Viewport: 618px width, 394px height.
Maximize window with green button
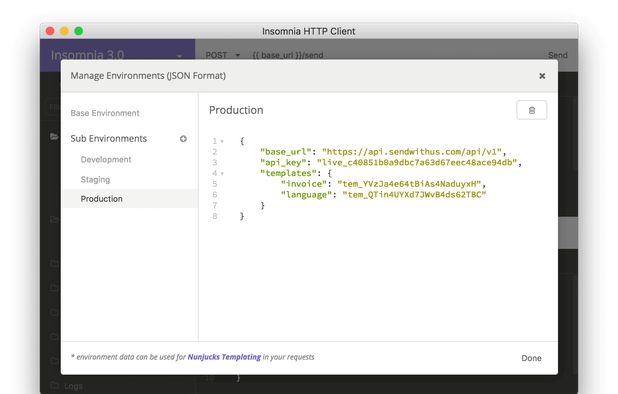[79, 31]
